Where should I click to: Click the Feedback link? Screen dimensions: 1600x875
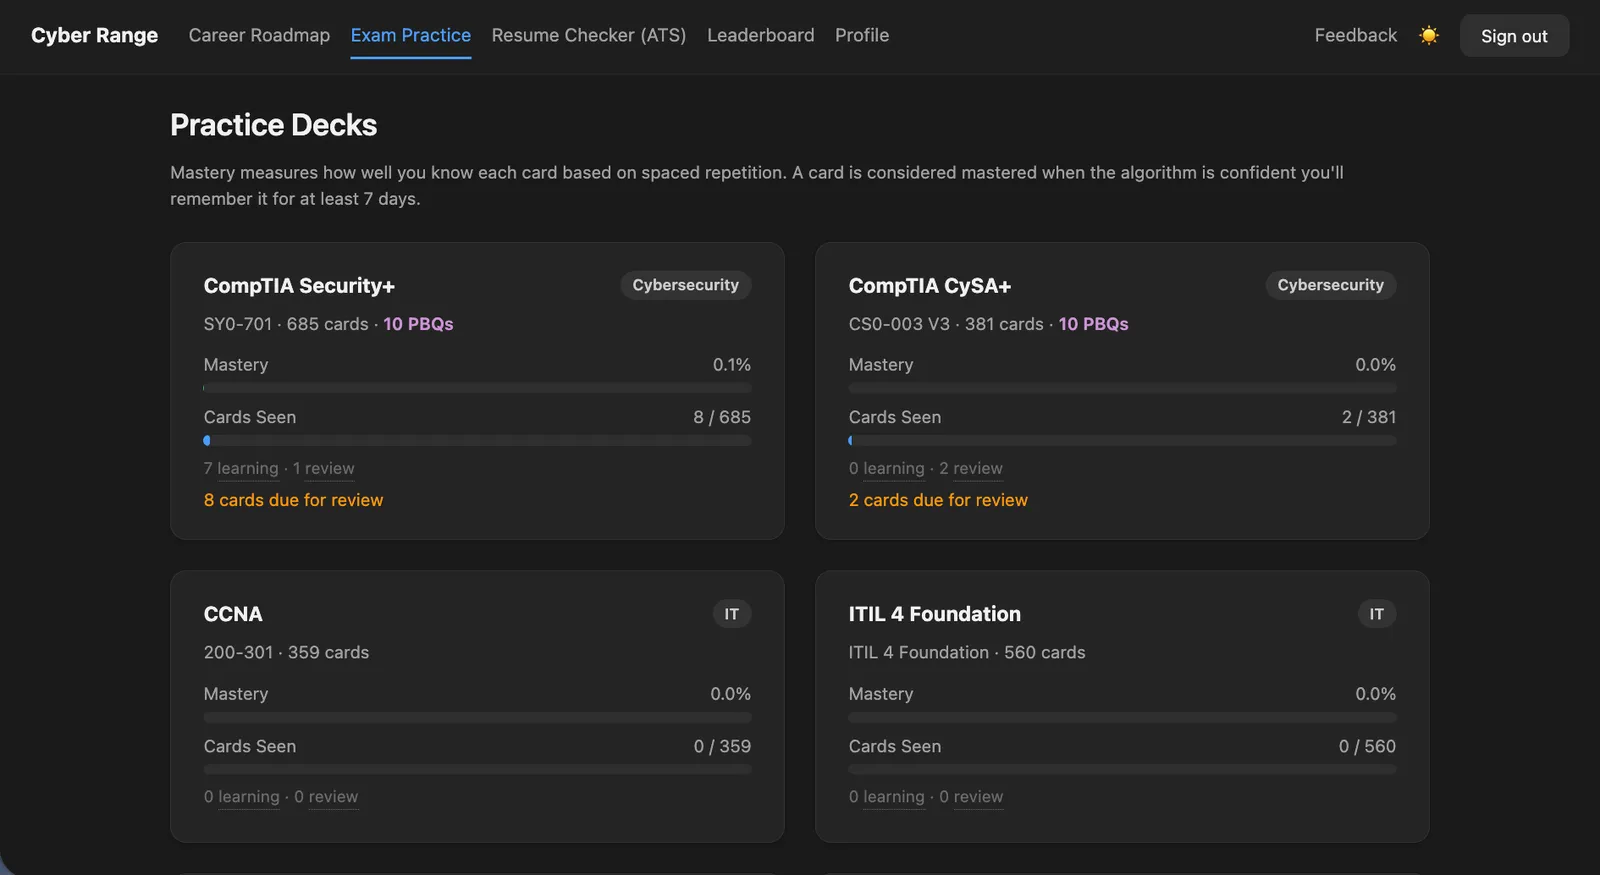pyautogui.click(x=1355, y=35)
